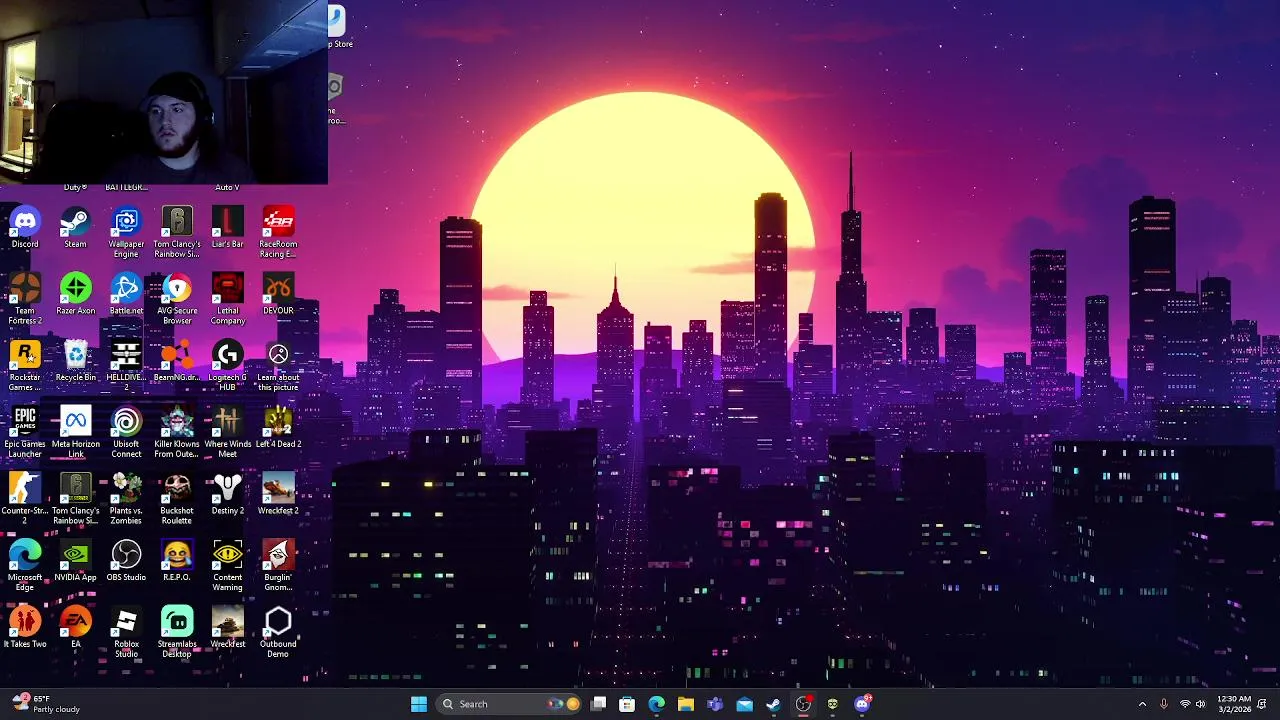Image resolution: width=1280 pixels, height=720 pixels.
Task: Open the Content Warning shortcut
Action: click(x=227, y=566)
